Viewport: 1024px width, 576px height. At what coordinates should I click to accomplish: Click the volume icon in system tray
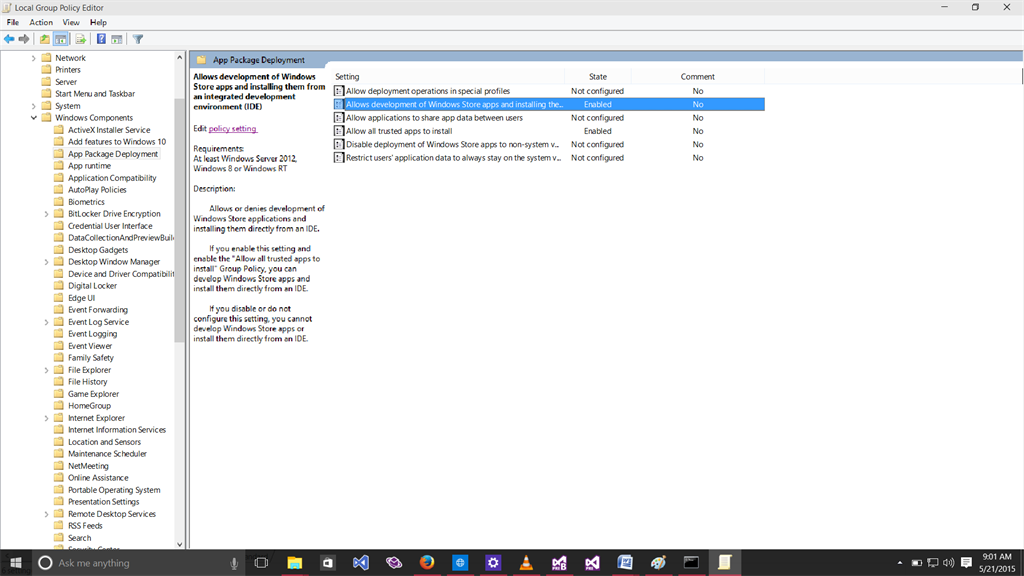tap(949, 562)
